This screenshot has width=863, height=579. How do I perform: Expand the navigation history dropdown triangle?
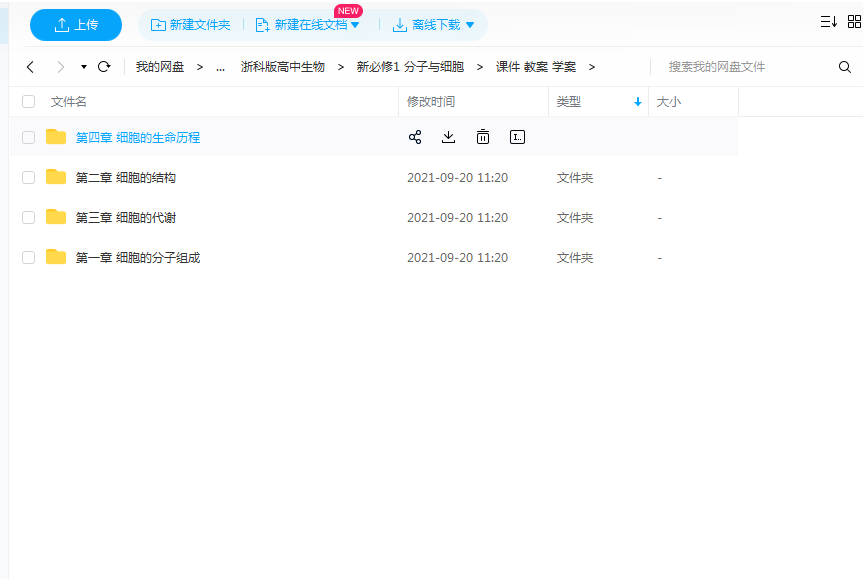(84, 67)
